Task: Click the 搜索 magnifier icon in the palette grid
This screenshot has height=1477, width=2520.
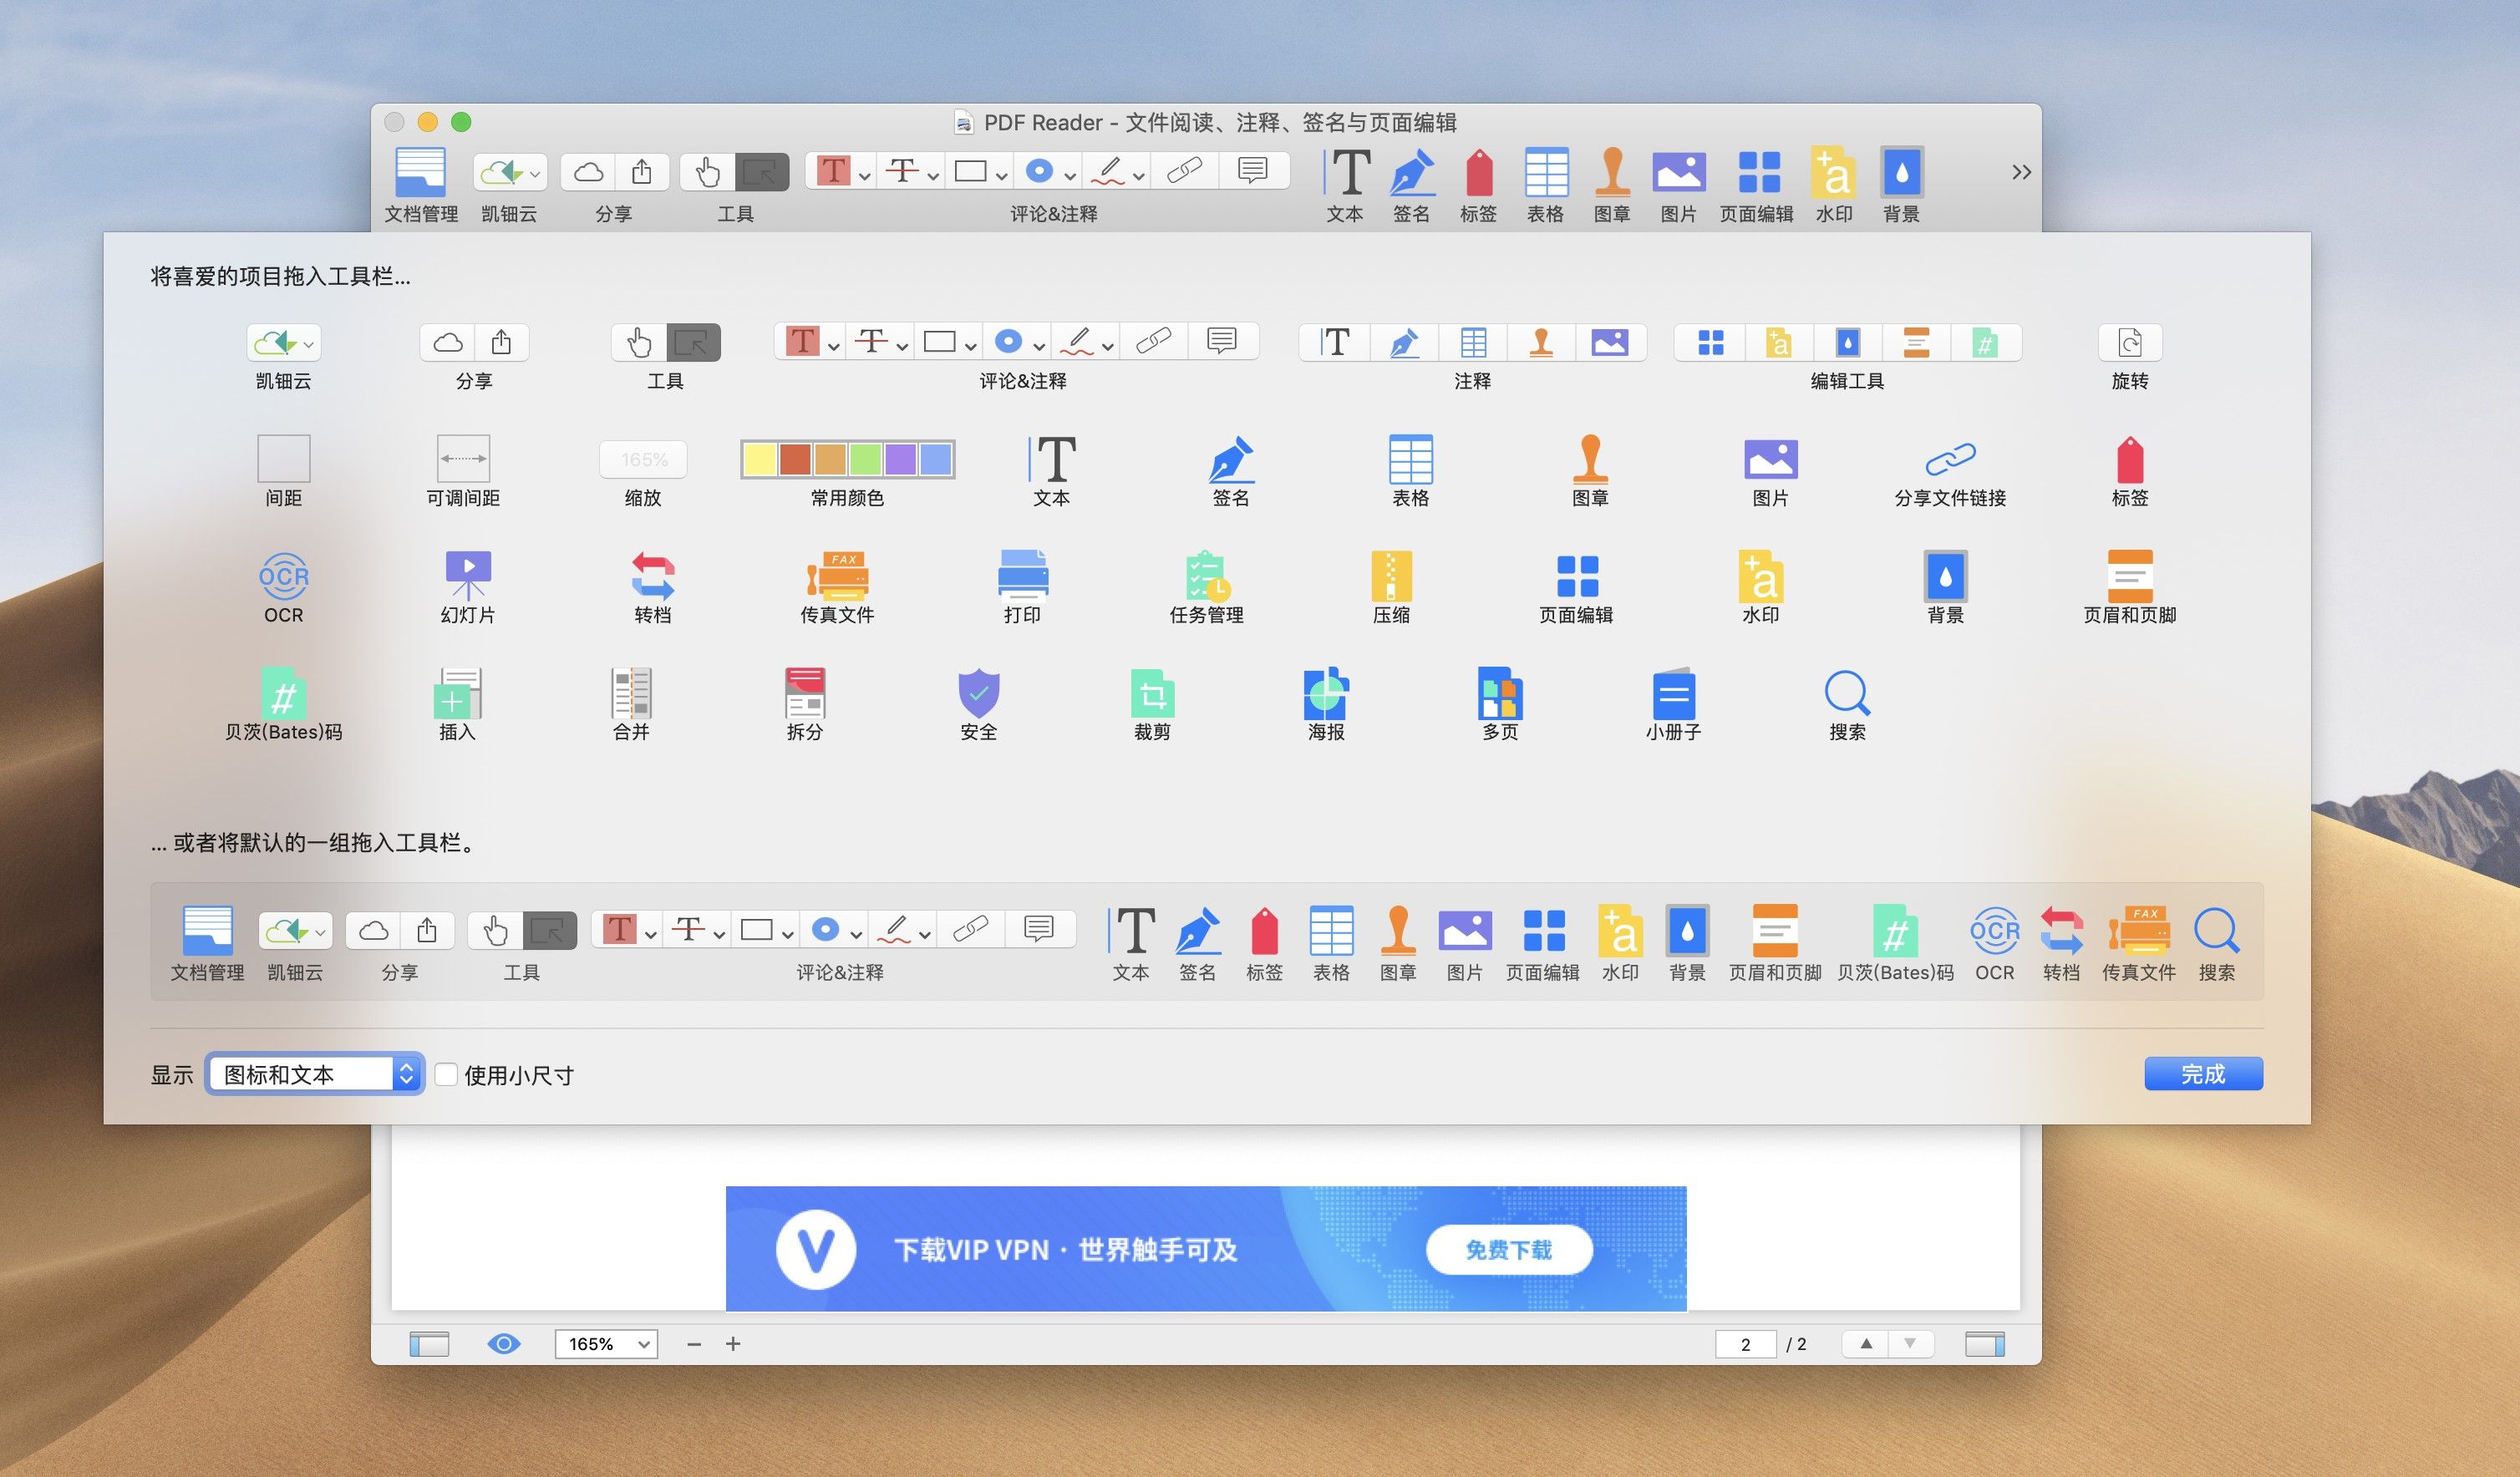Action: click(x=1847, y=693)
